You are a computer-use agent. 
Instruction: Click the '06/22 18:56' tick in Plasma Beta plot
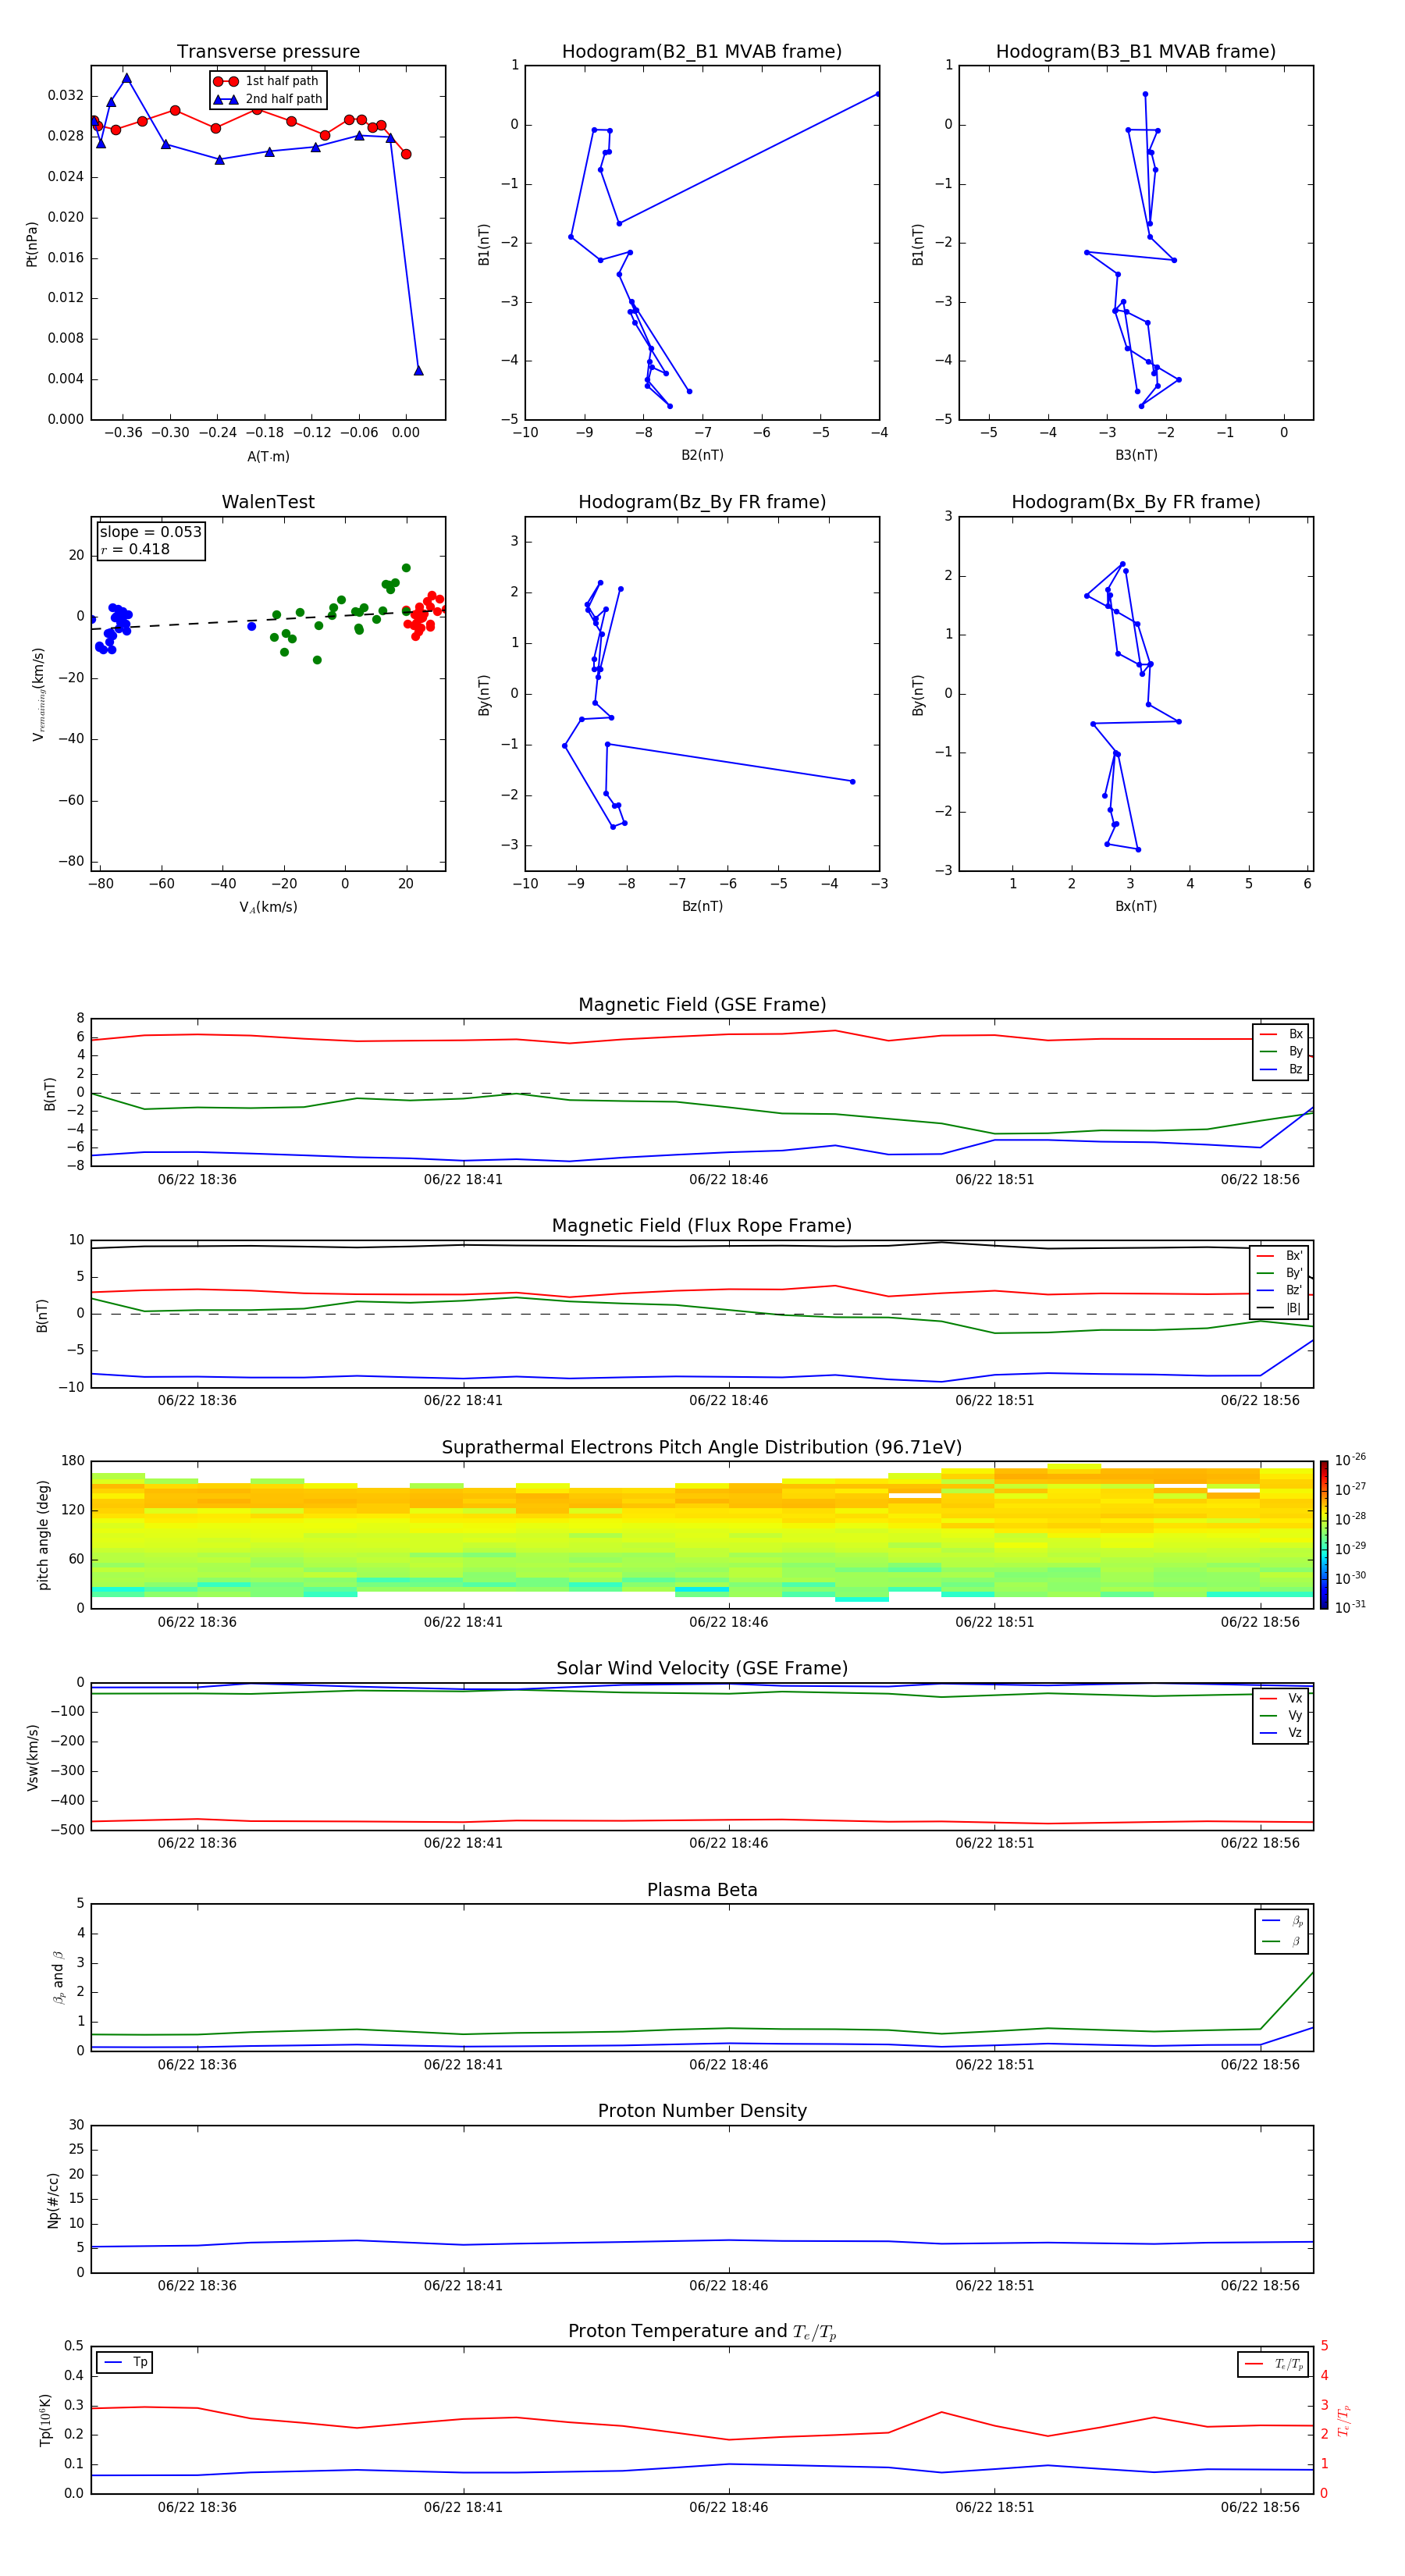[1260, 2065]
